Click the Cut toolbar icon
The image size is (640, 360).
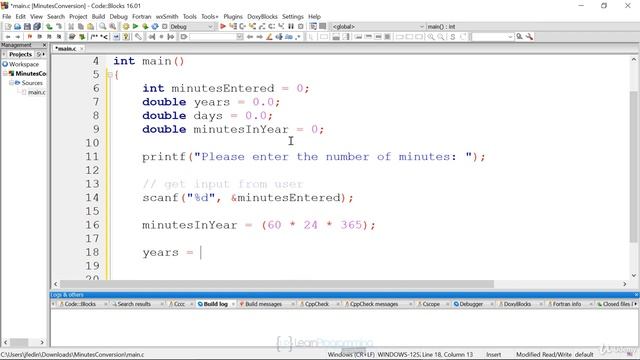tap(71, 27)
